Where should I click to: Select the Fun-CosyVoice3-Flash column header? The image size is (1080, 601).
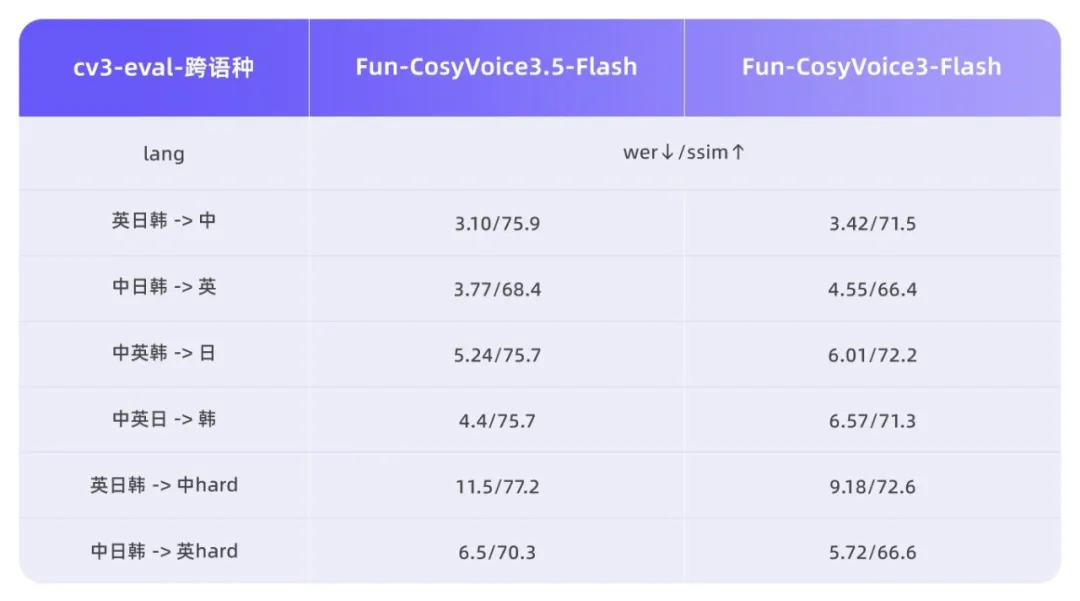pos(871,68)
